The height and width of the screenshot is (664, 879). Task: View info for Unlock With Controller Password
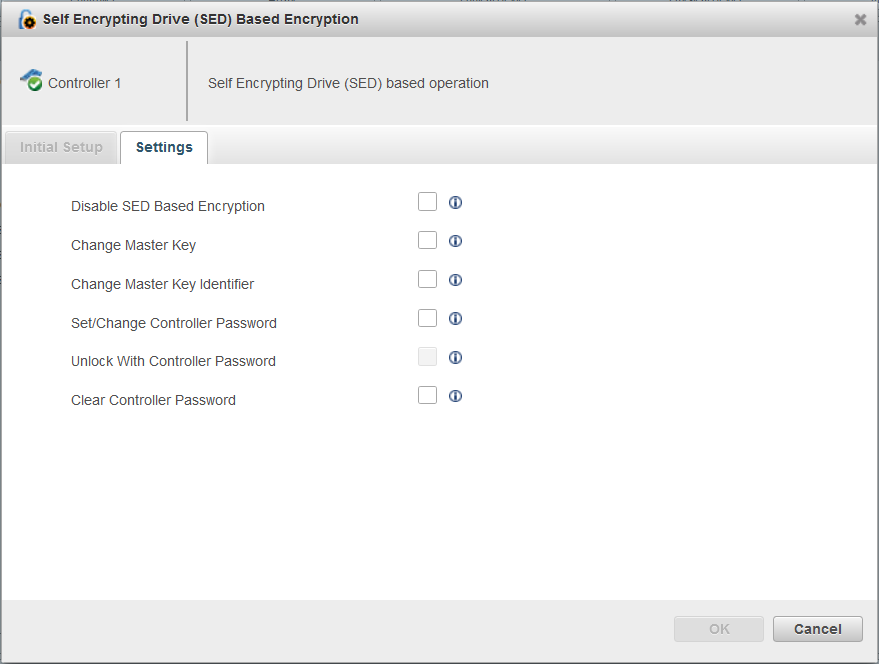point(455,357)
